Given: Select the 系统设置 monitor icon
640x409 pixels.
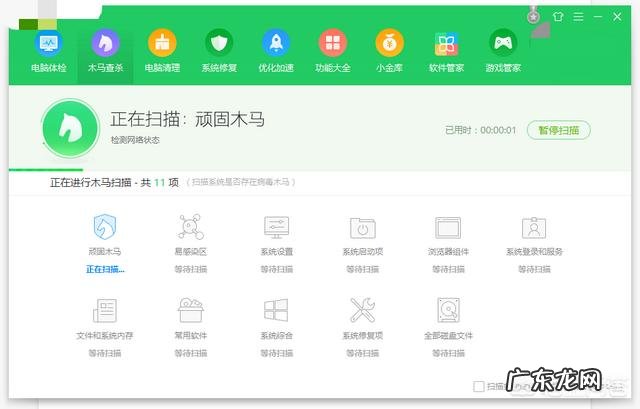Looking at the screenshot, I should tap(276, 227).
